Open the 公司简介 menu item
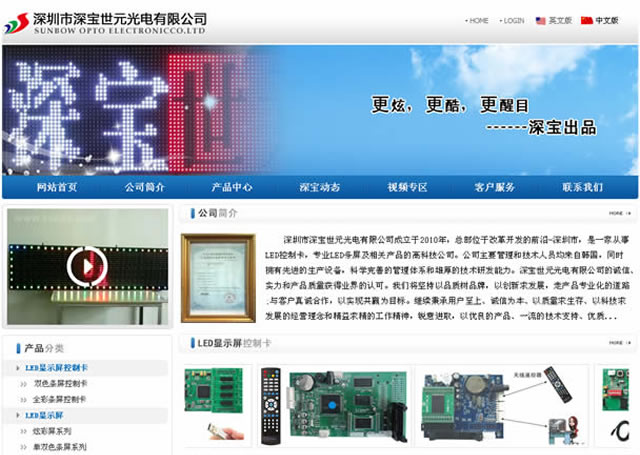This screenshot has height=455, width=640. point(144,187)
